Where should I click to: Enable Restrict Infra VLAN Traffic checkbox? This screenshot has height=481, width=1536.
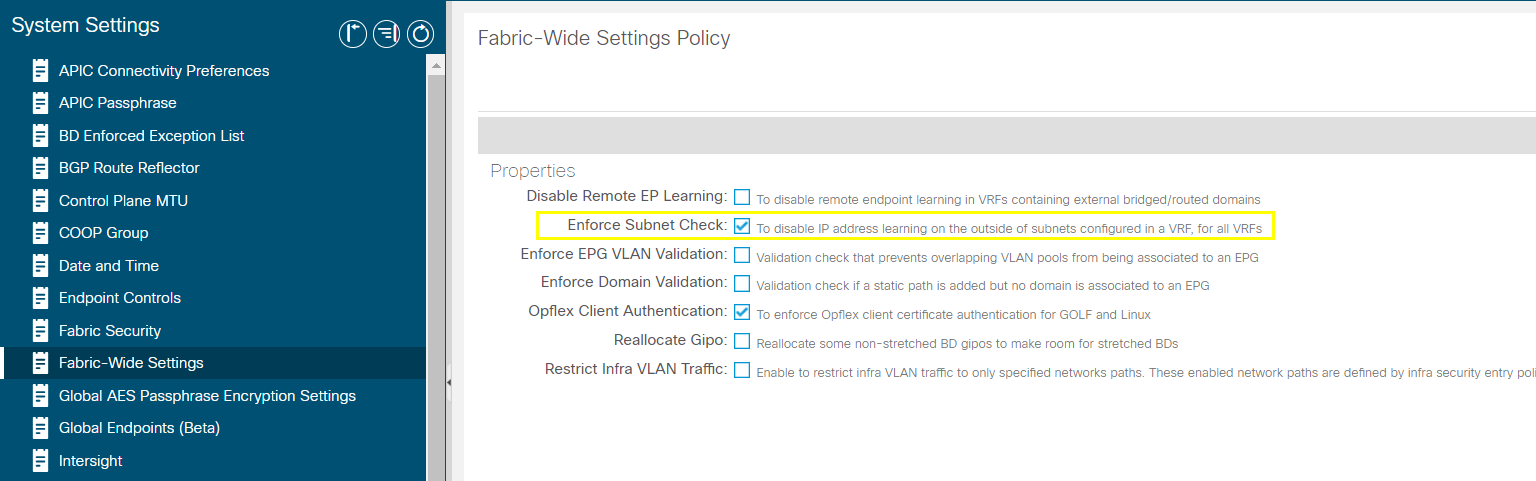click(x=742, y=370)
